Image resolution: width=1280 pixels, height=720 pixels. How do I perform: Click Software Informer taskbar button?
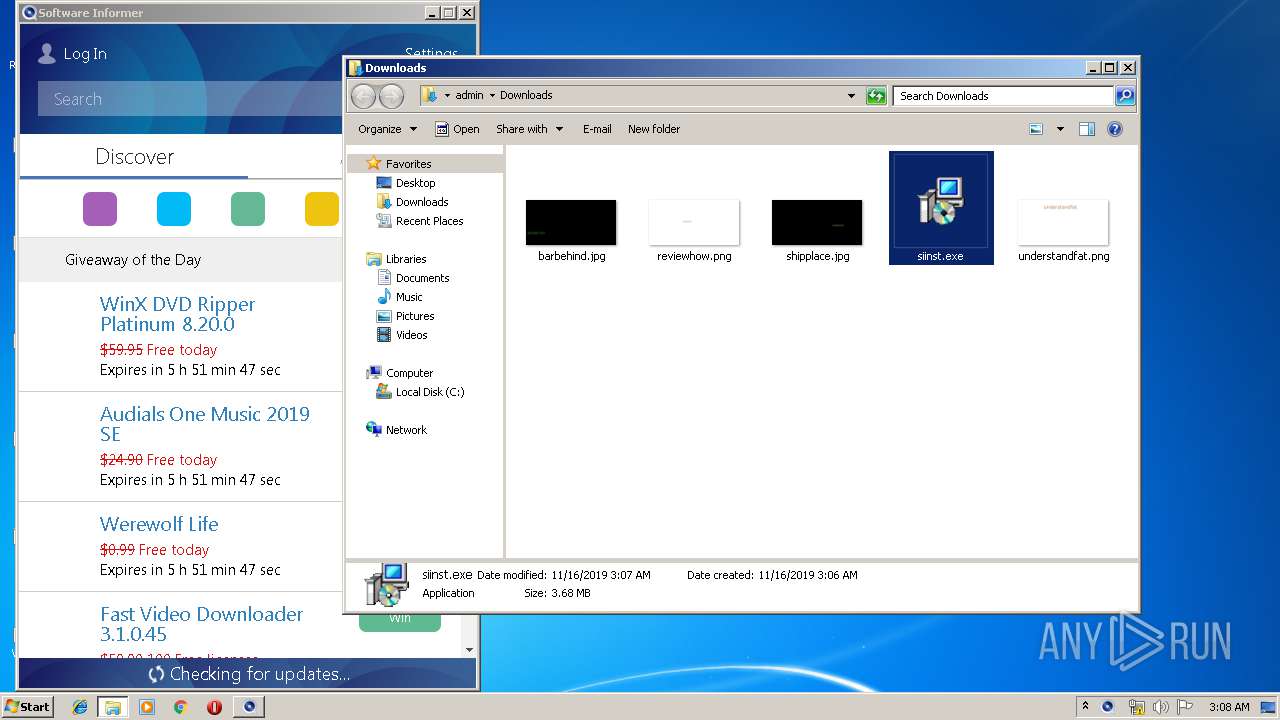point(249,707)
